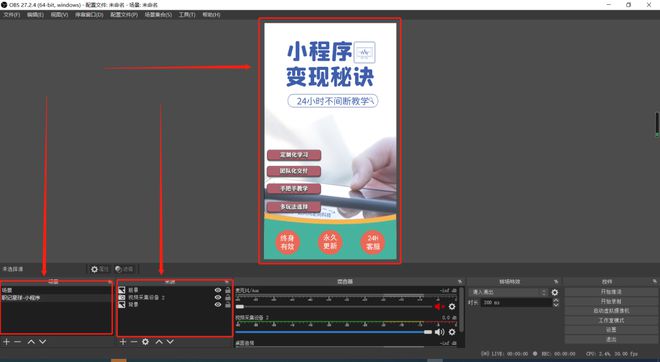Viewport: 660px width, 362px height.
Task: Select the 前景 source row
Action: (175, 290)
